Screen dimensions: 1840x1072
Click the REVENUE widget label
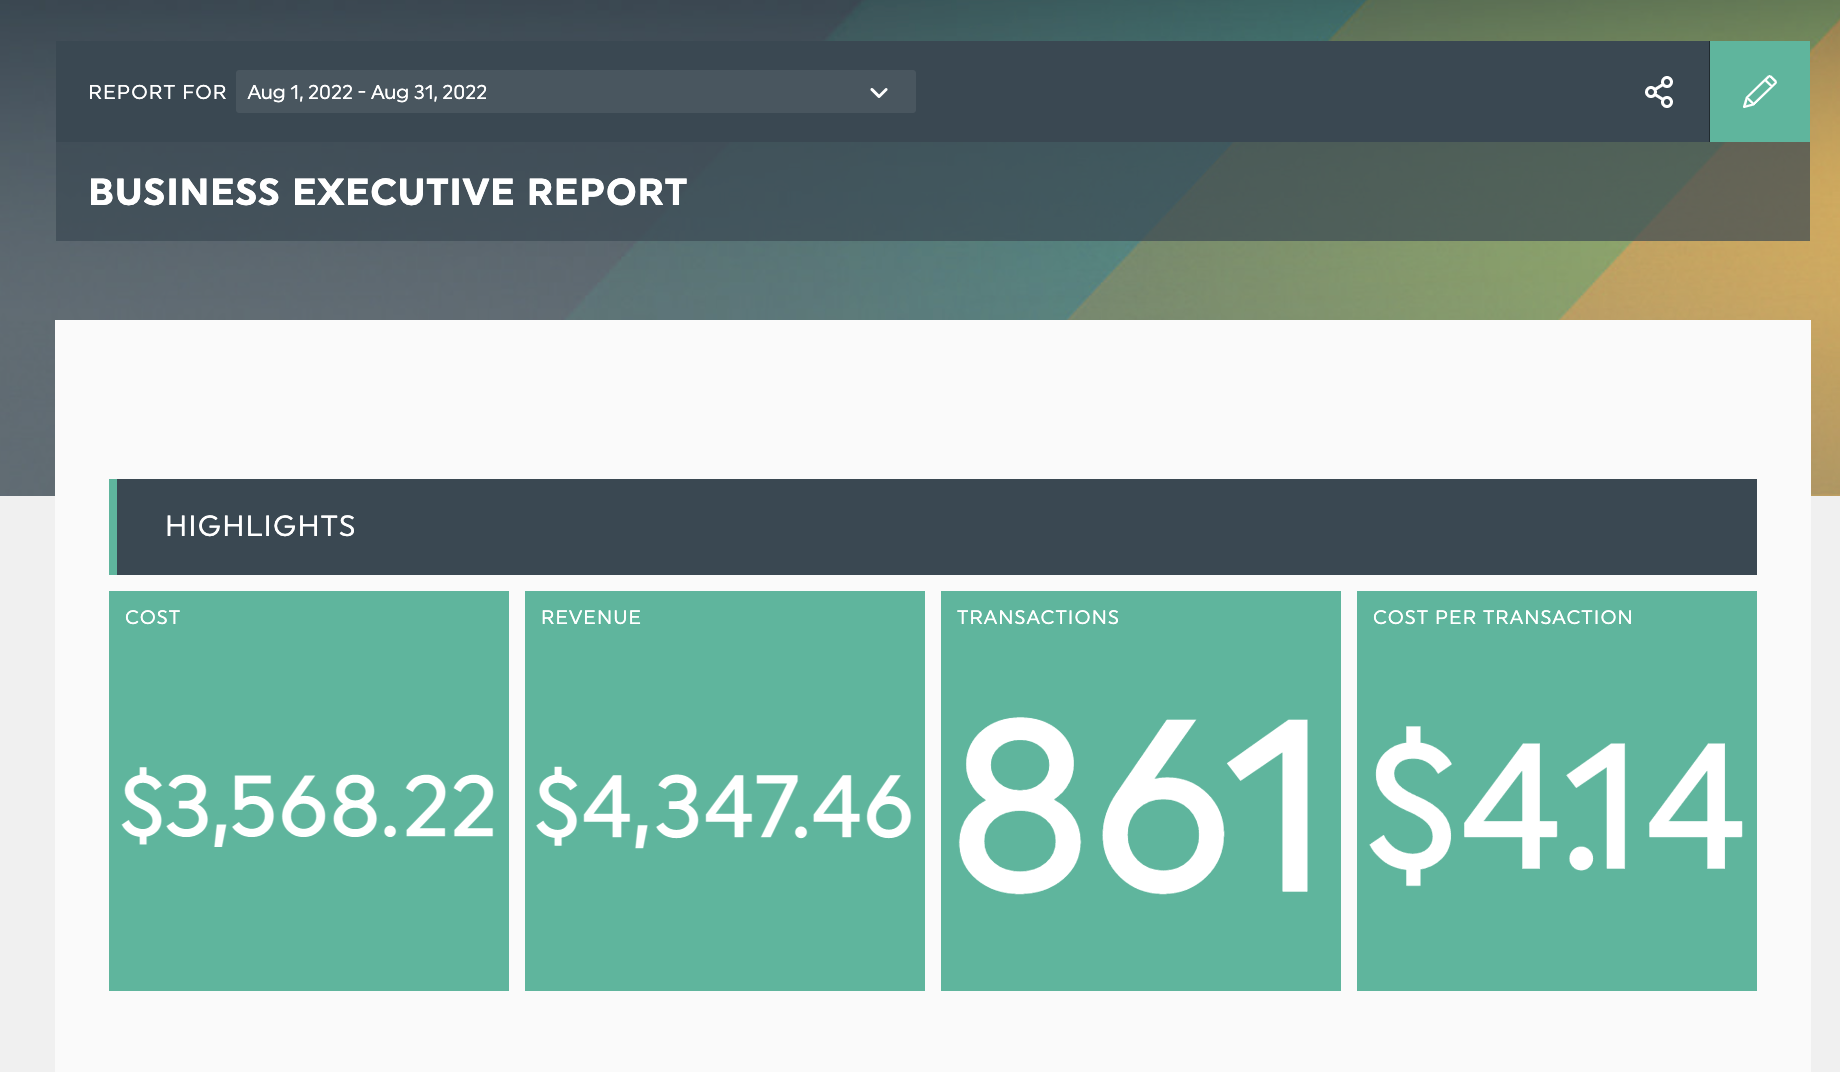tap(590, 617)
